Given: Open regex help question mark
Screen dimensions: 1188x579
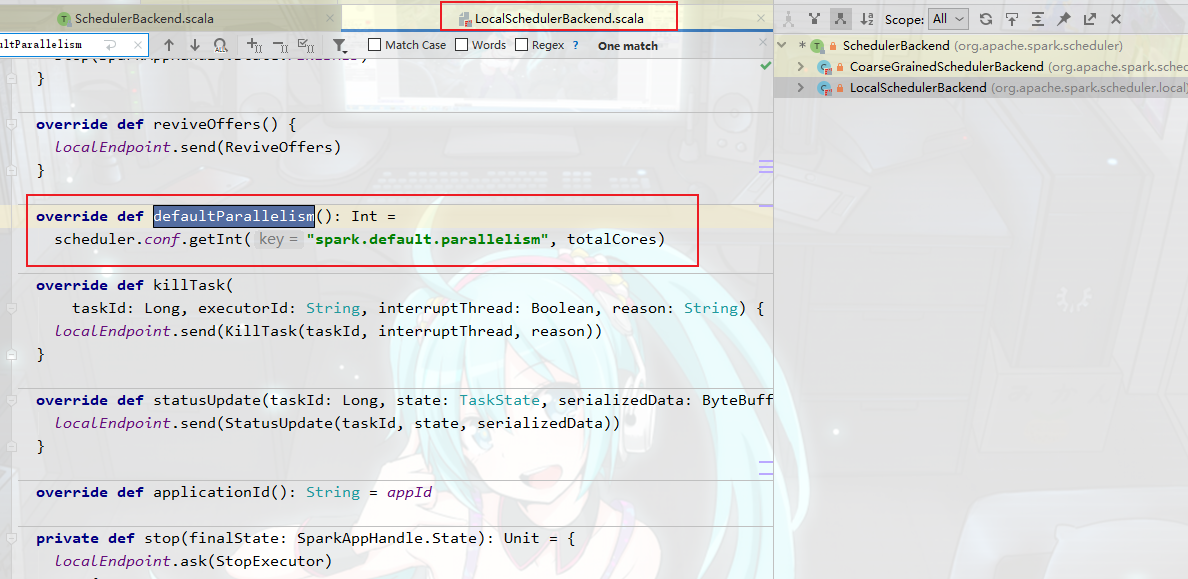Looking at the screenshot, I should pyautogui.click(x=576, y=45).
